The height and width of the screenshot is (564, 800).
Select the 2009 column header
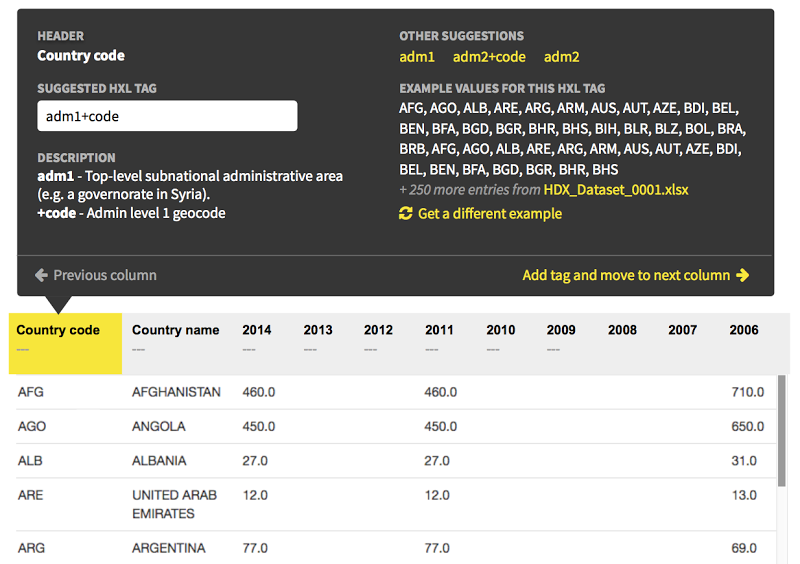click(561, 330)
